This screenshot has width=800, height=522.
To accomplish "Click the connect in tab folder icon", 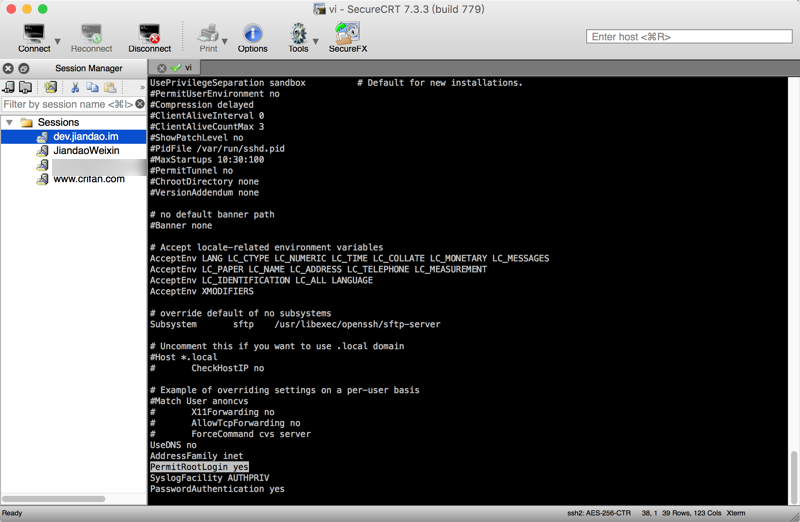I will (x=25, y=87).
